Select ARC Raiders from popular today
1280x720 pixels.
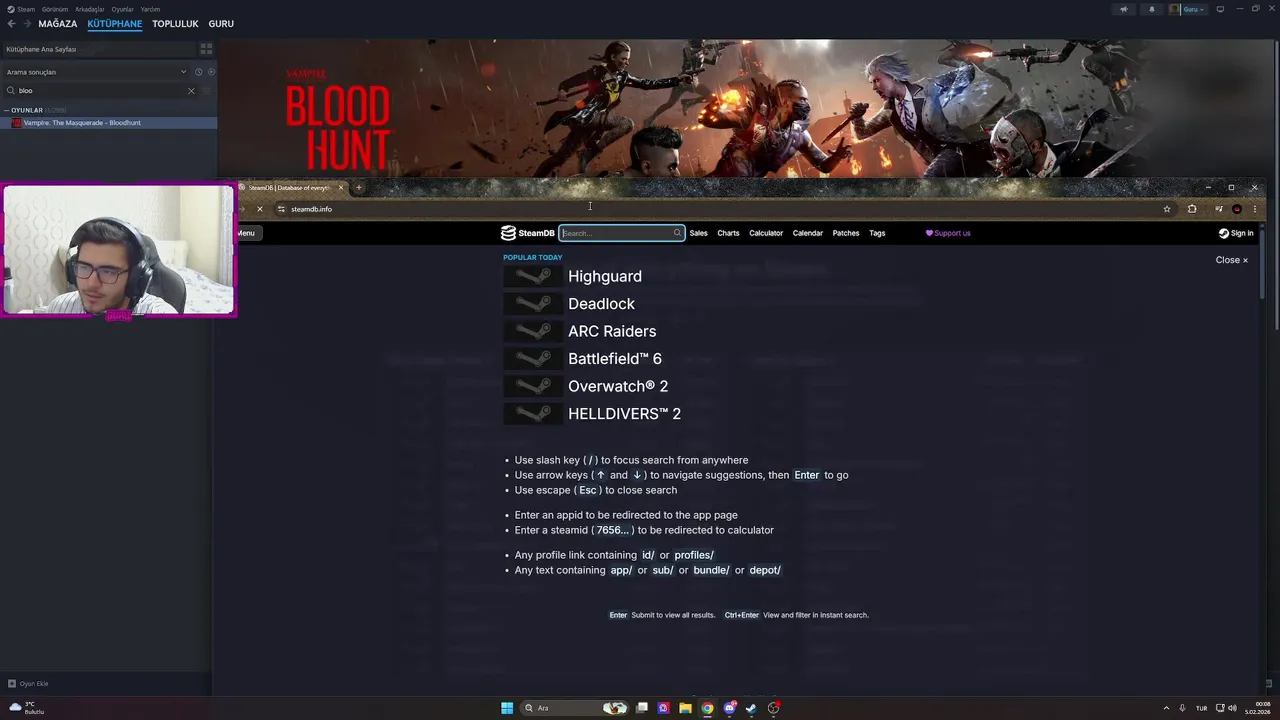[611, 331]
